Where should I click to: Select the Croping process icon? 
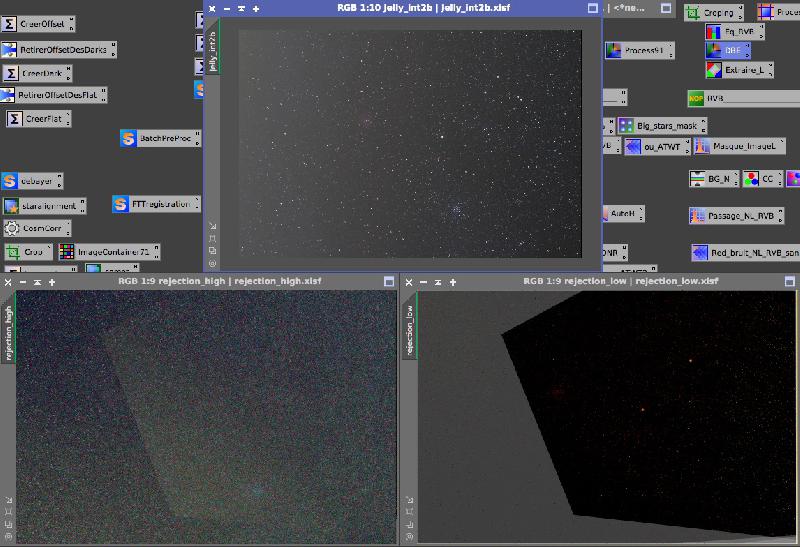(x=714, y=13)
